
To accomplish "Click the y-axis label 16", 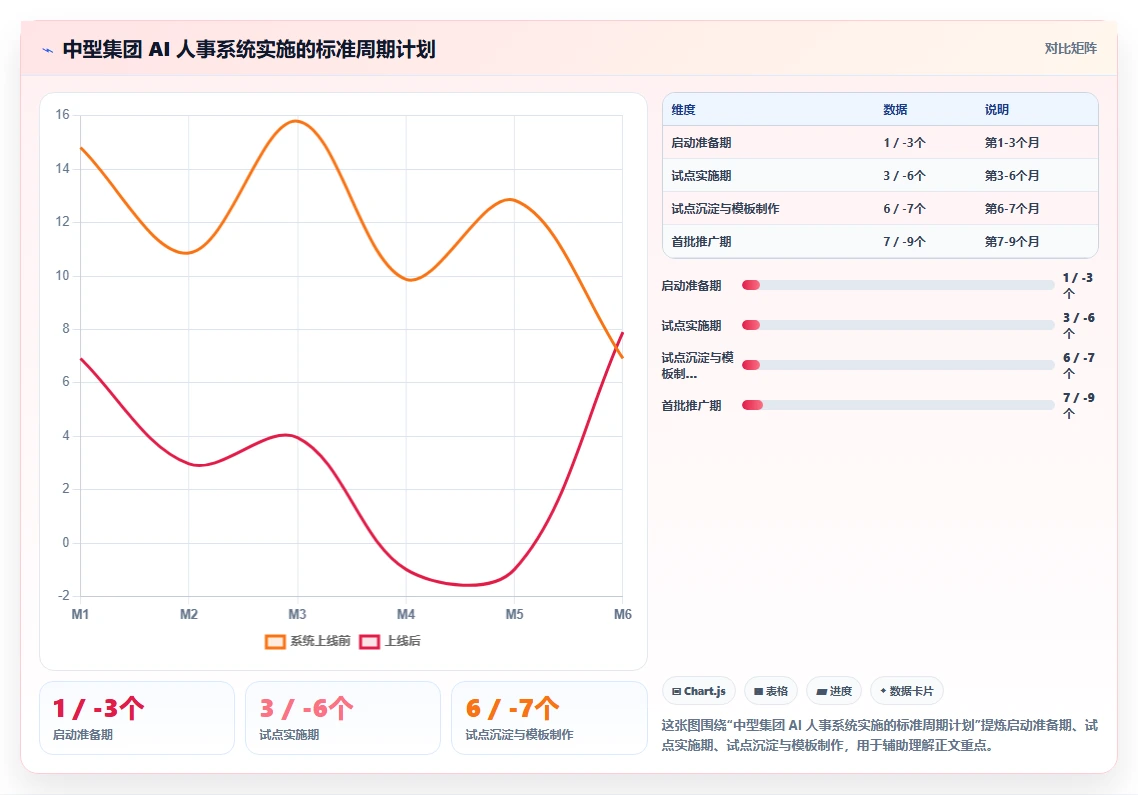I will [x=62, y=115].
